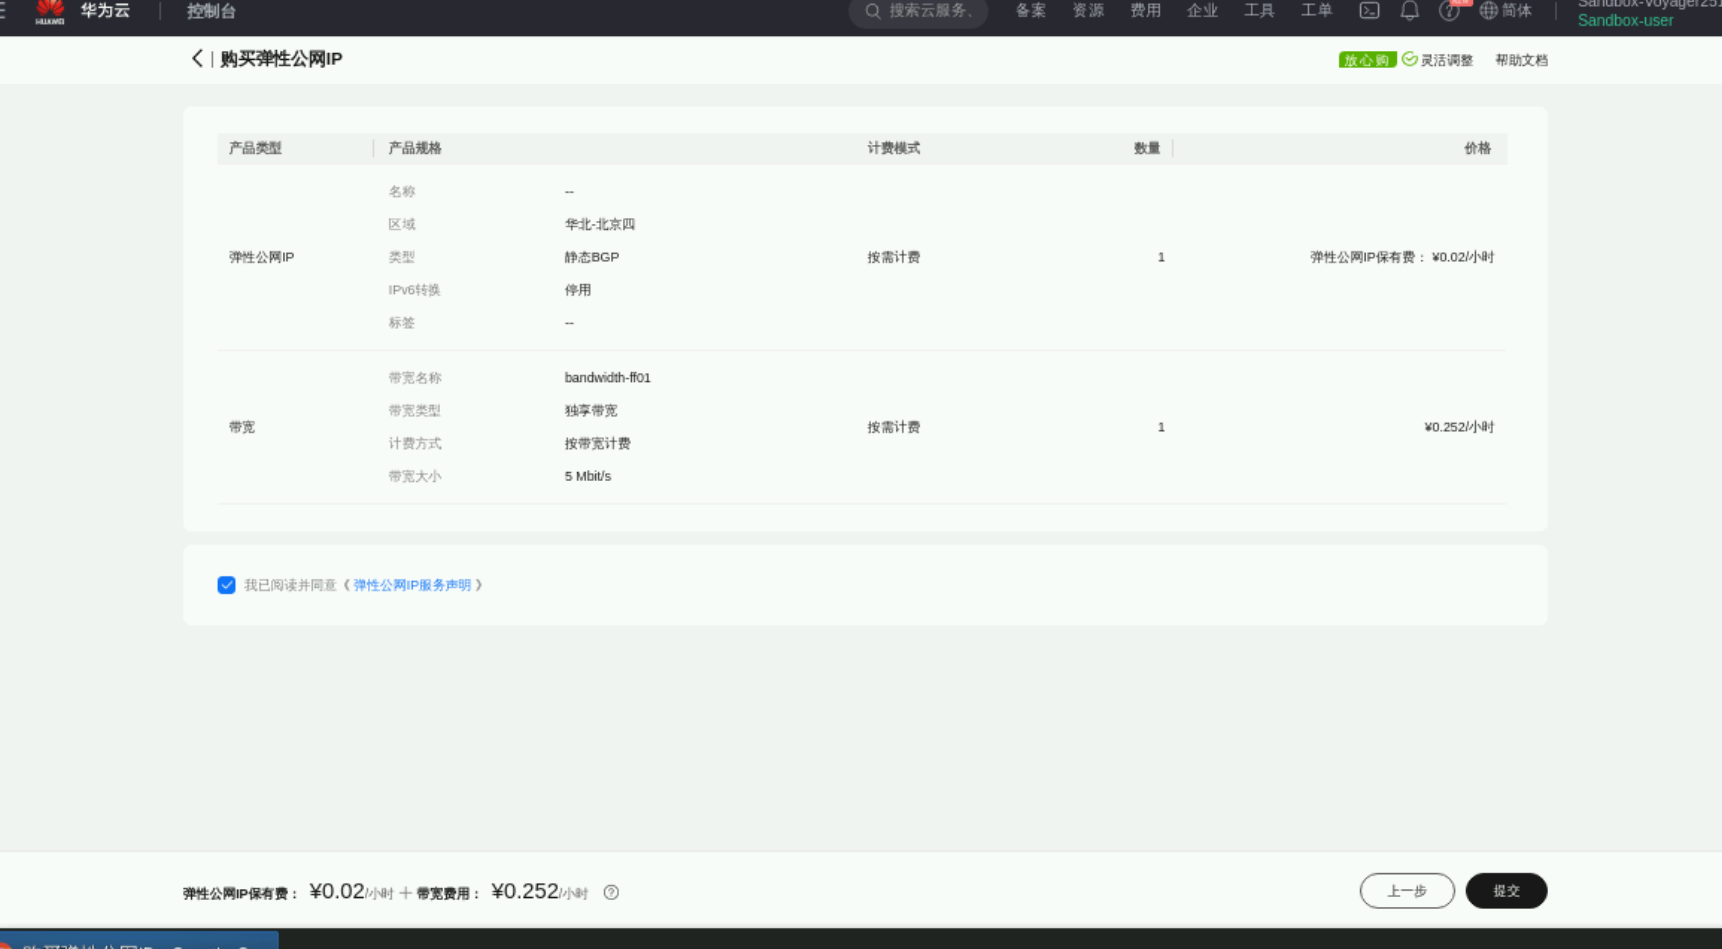1722x949 pixels.
Task: Click the 数量 column header
Action: click(1147, 148)
